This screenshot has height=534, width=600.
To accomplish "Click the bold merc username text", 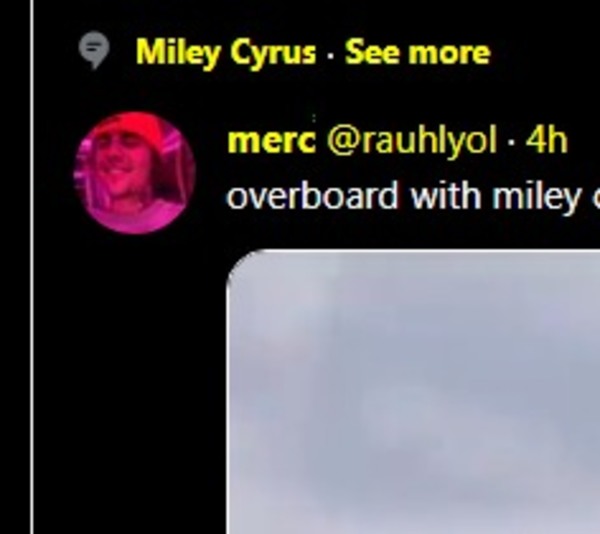I will (271, 141).
